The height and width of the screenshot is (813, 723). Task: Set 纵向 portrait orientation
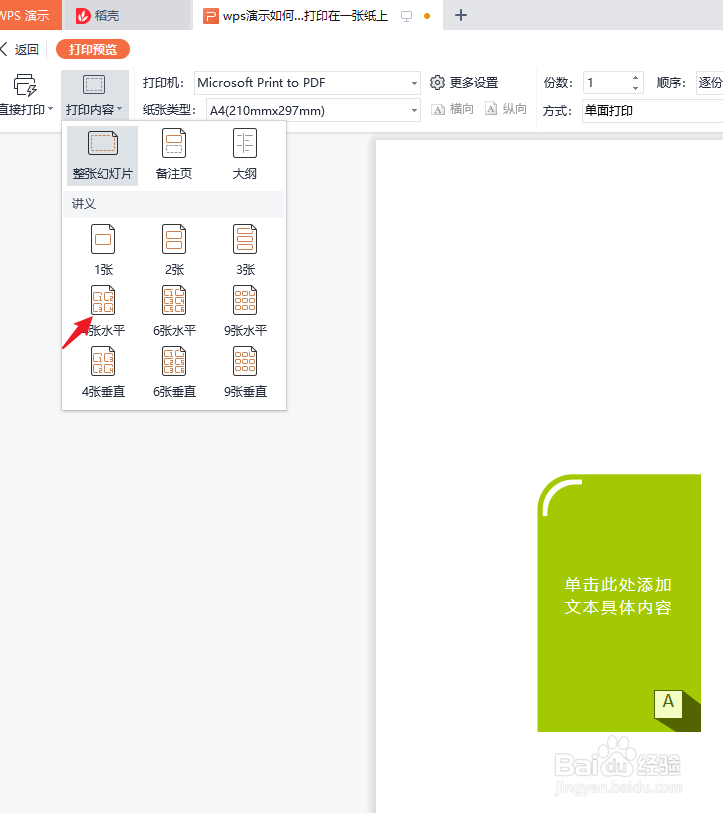[x=506, y=109]
